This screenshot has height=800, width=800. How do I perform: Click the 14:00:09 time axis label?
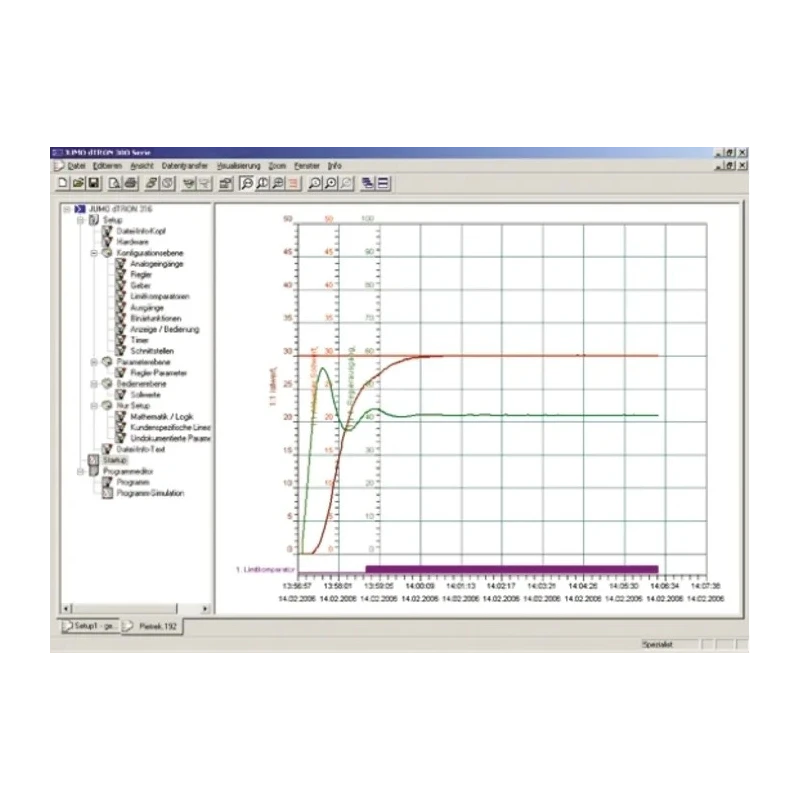tap(420, 586)
